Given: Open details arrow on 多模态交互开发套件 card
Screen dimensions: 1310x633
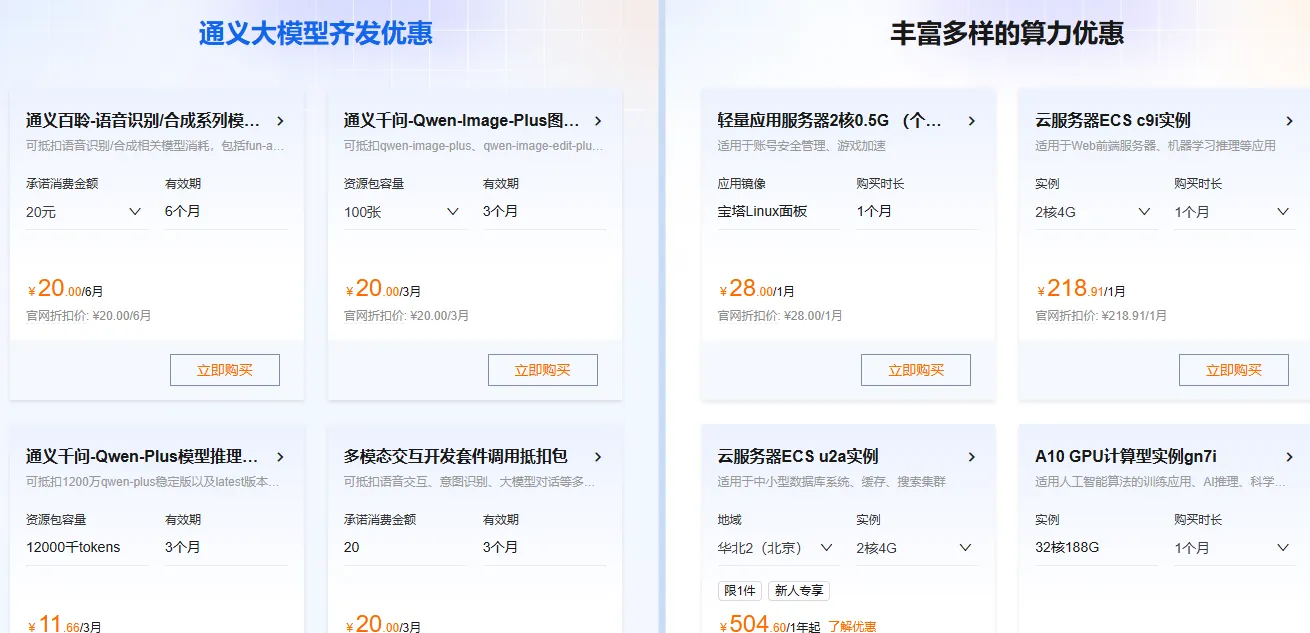Looking at the screenshot, I should (599, 456).
